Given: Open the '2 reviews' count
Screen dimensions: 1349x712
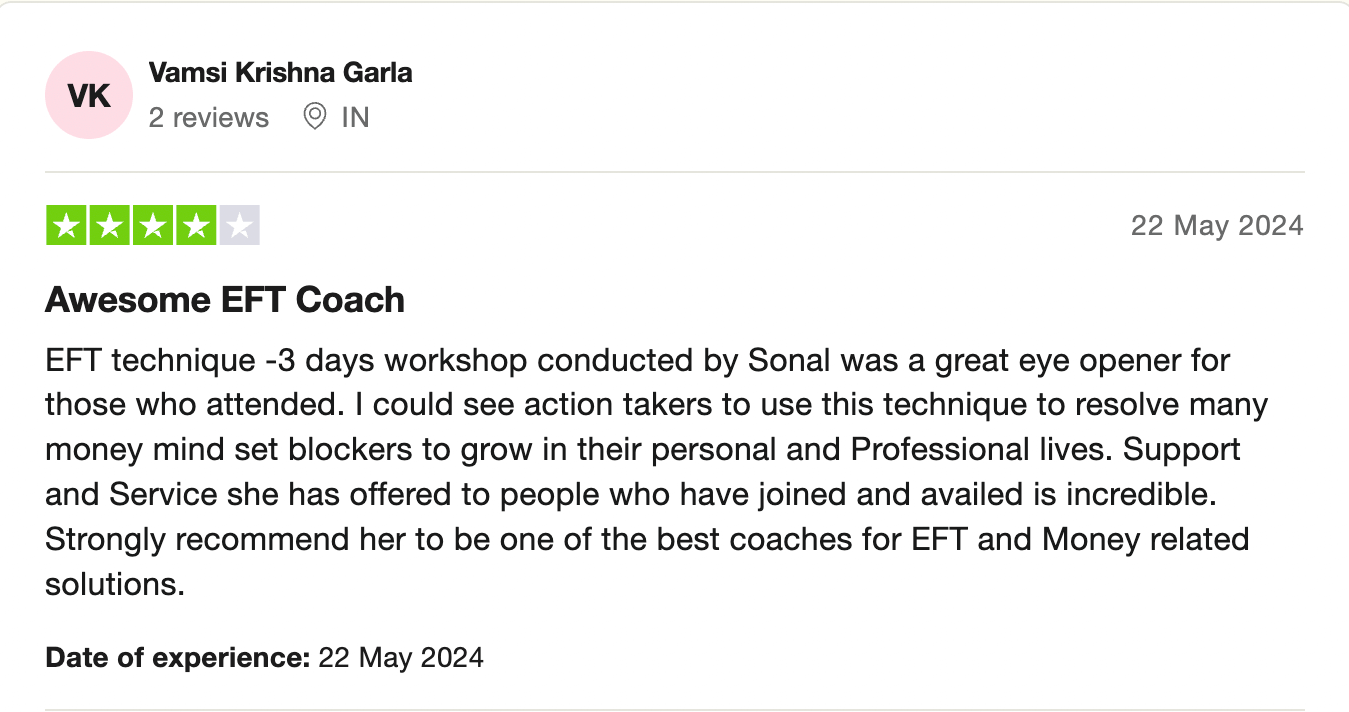Looking at the screenshot, I should point(208,118).
